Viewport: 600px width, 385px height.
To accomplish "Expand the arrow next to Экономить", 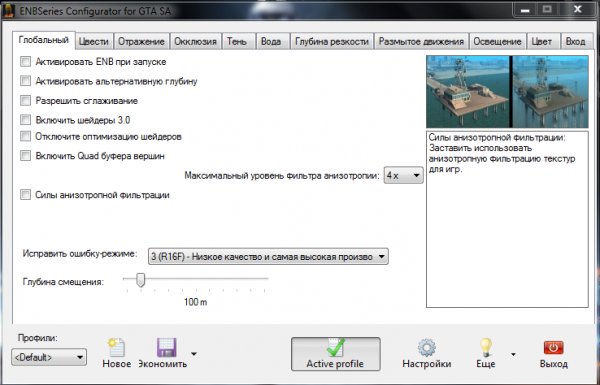I will 194,354.
